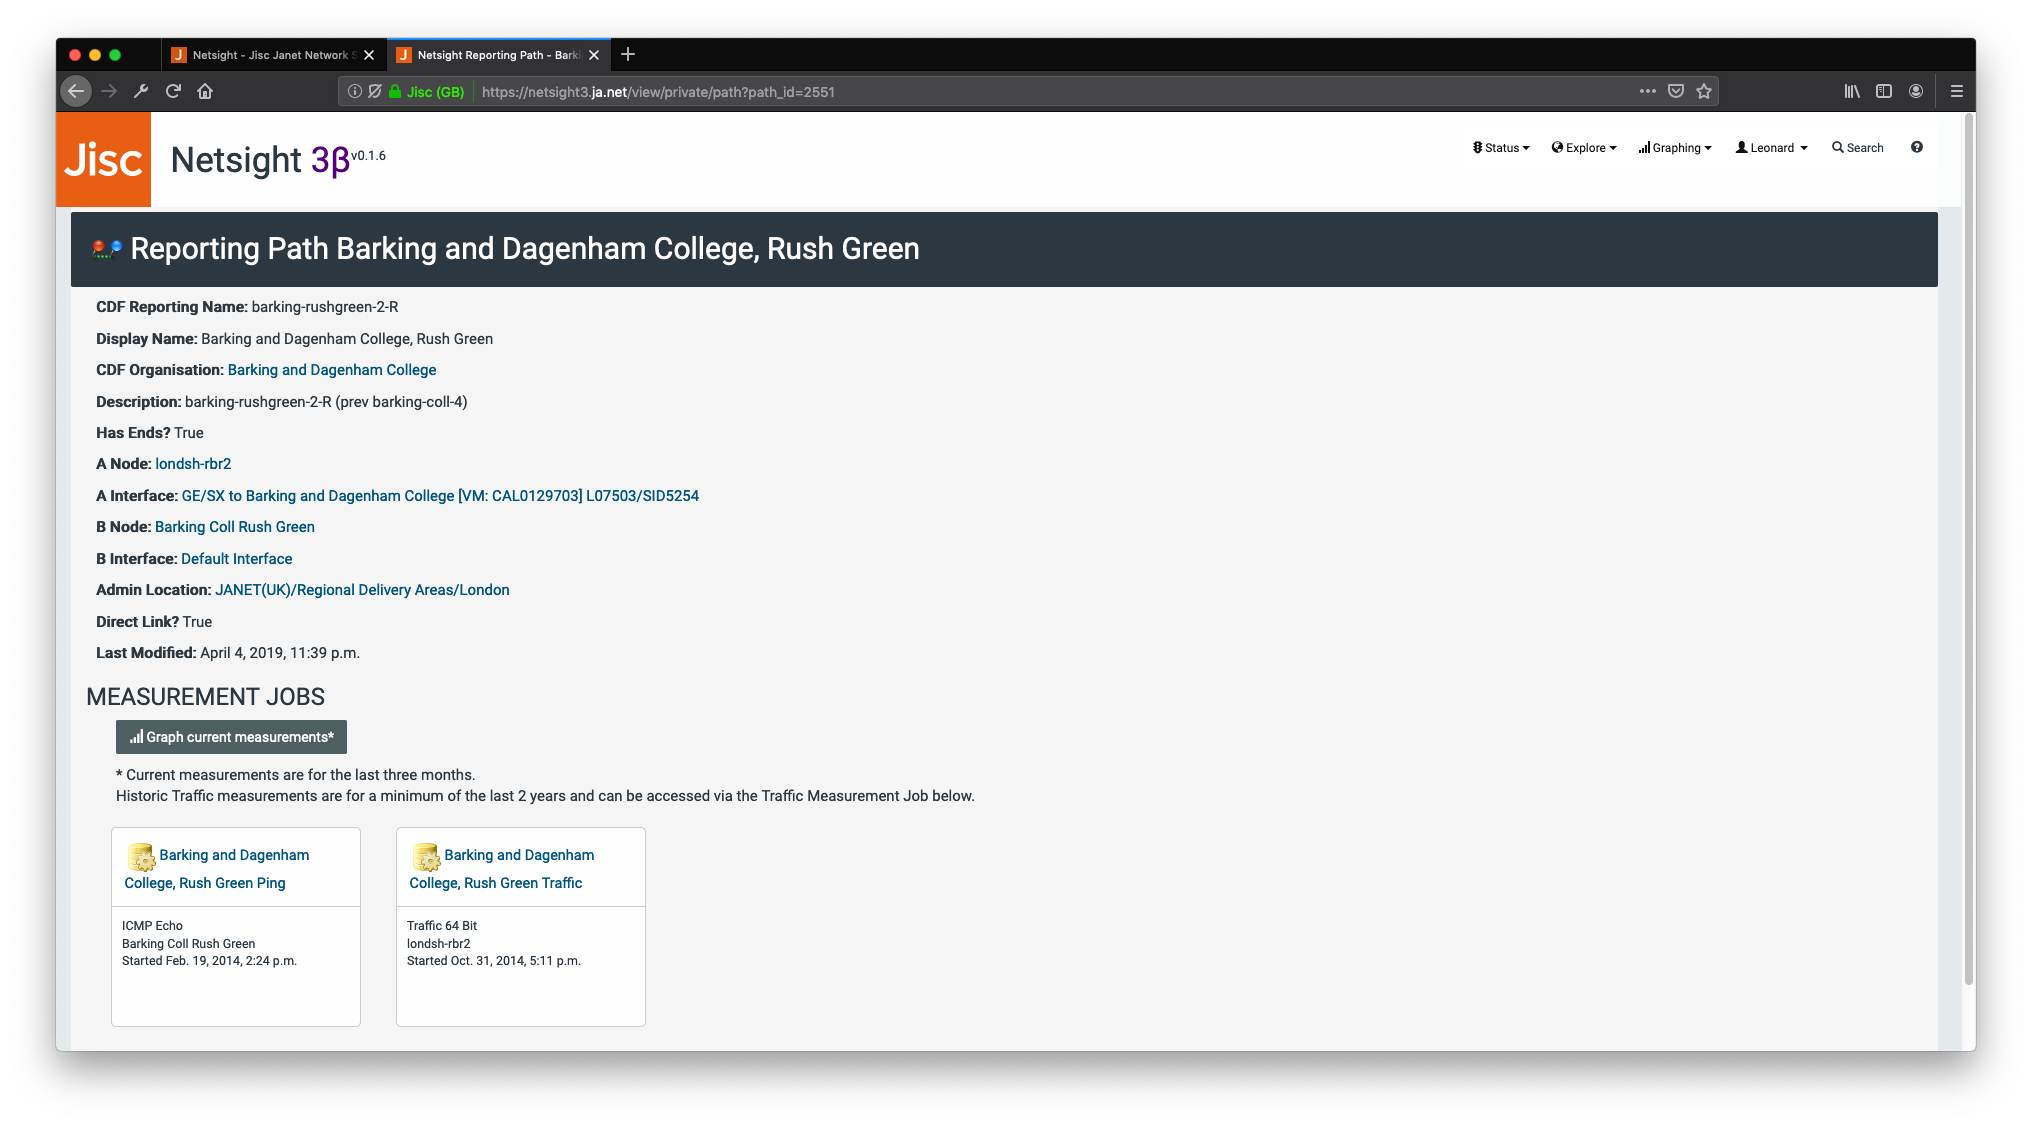The height and width of the screenshot is (1125, 2032).
Task: Click the CDF Reporting Name value barking-rushgreen-2-R
Action: click(x=325, y=307)
